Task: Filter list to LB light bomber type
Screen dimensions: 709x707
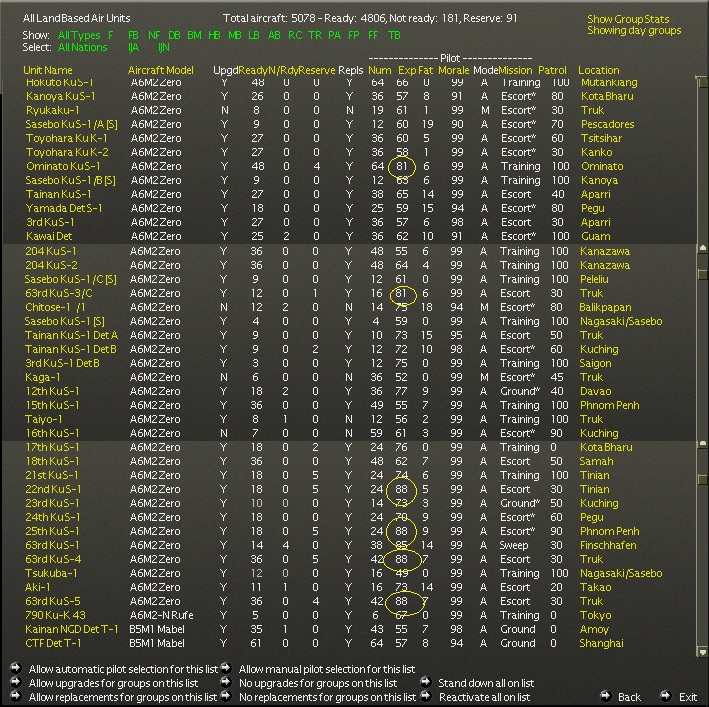Action: [254, 35]
